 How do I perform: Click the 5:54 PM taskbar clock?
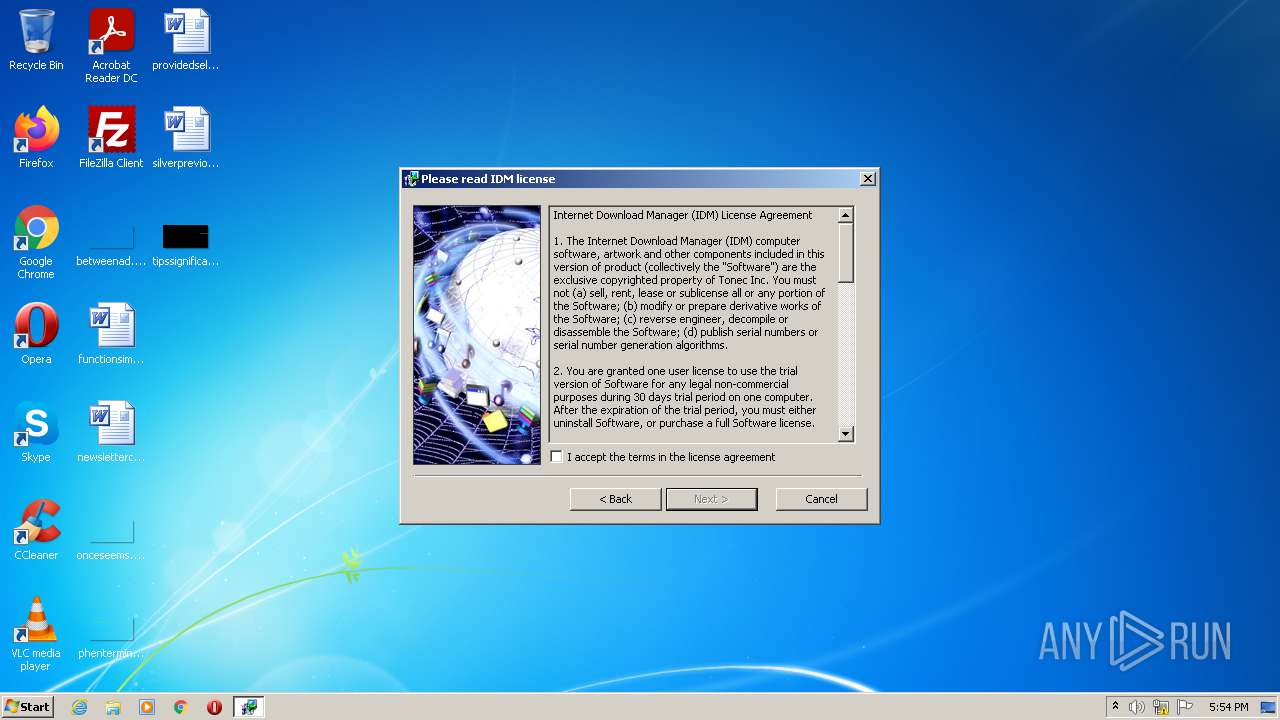point(1228,707)
